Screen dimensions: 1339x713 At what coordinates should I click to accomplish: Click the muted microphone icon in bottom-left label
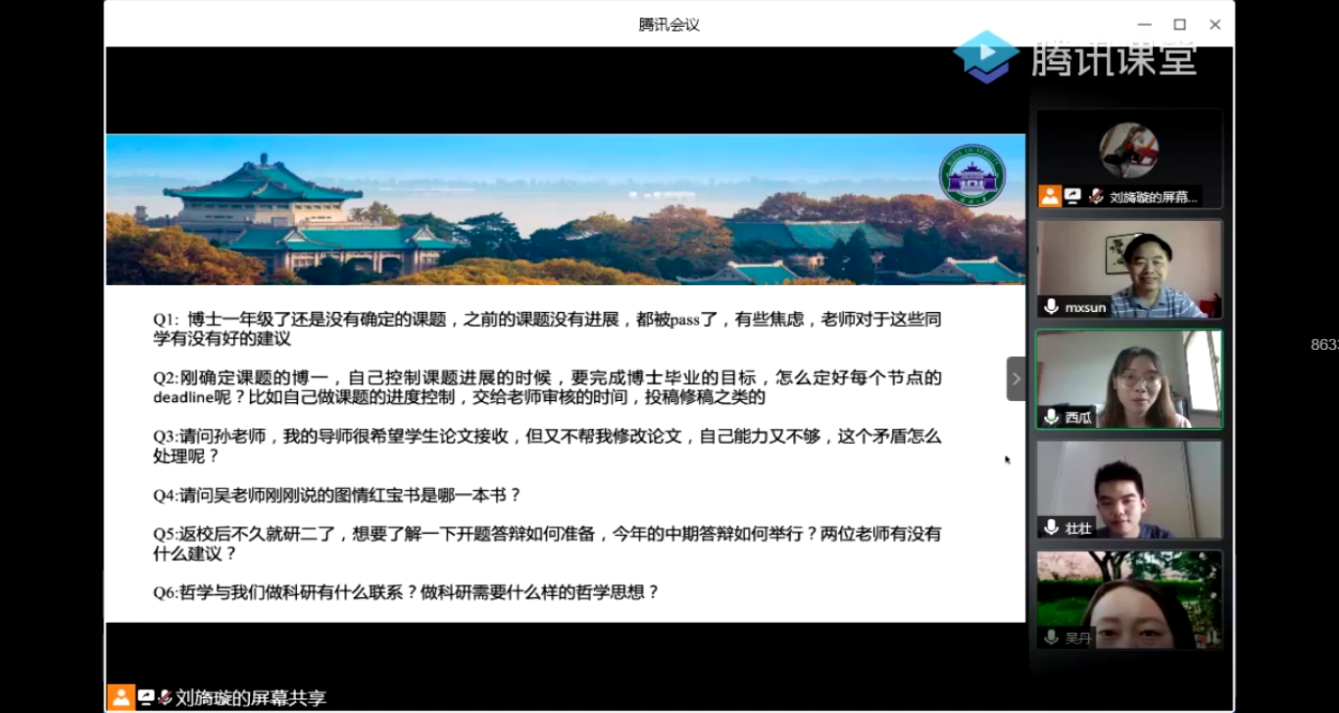point(165,697)
